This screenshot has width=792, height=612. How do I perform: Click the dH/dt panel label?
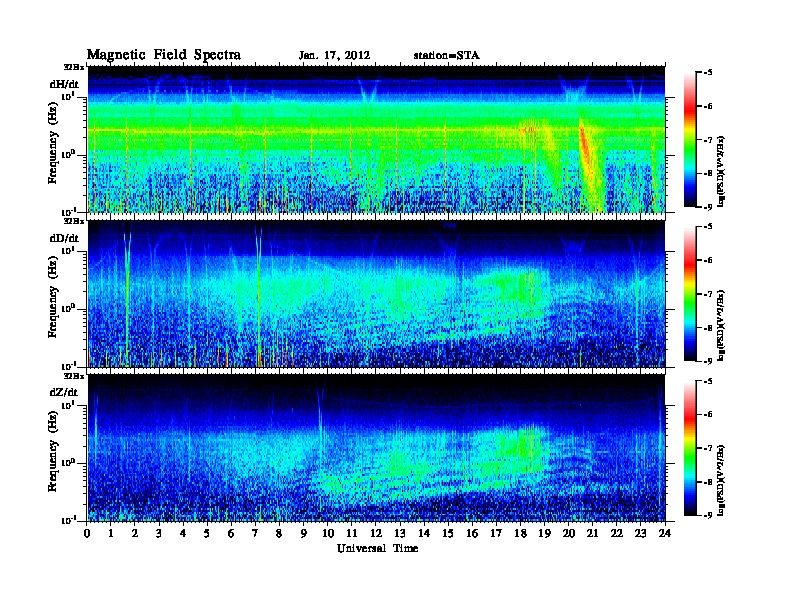(x=64, y=84)
